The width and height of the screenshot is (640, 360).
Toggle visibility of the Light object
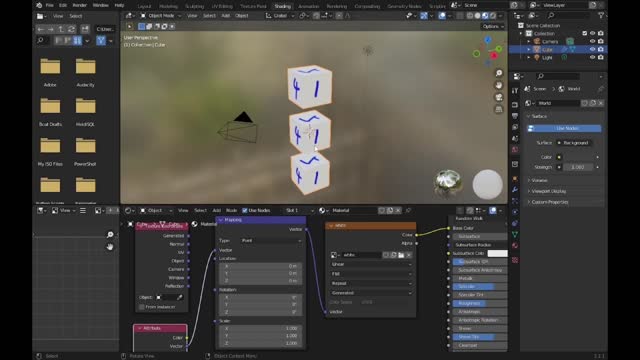click(592, 58)
